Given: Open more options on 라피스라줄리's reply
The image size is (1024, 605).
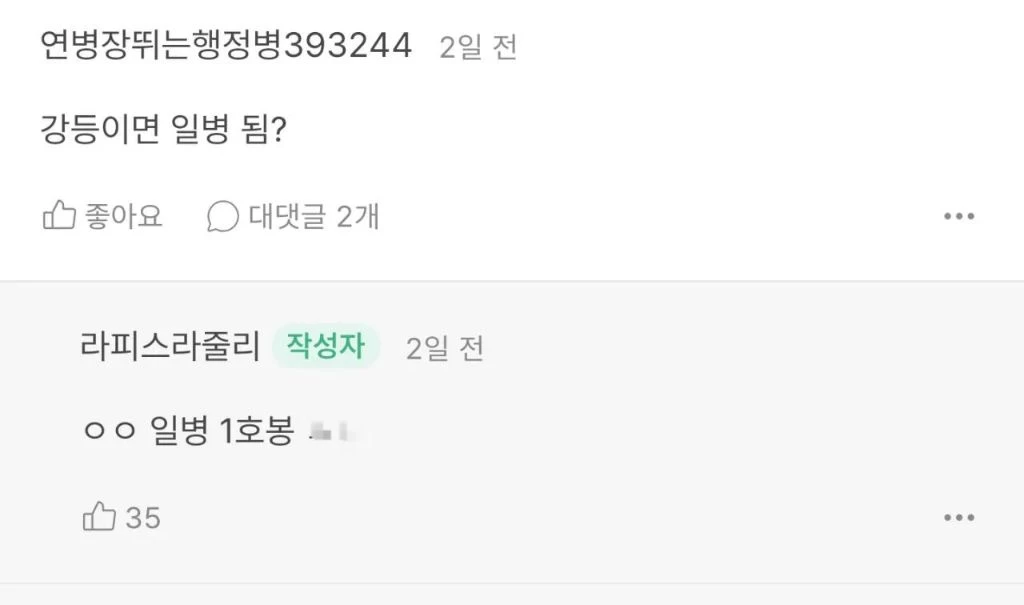Looking at the screenshot, I should [x=959, y=517].
